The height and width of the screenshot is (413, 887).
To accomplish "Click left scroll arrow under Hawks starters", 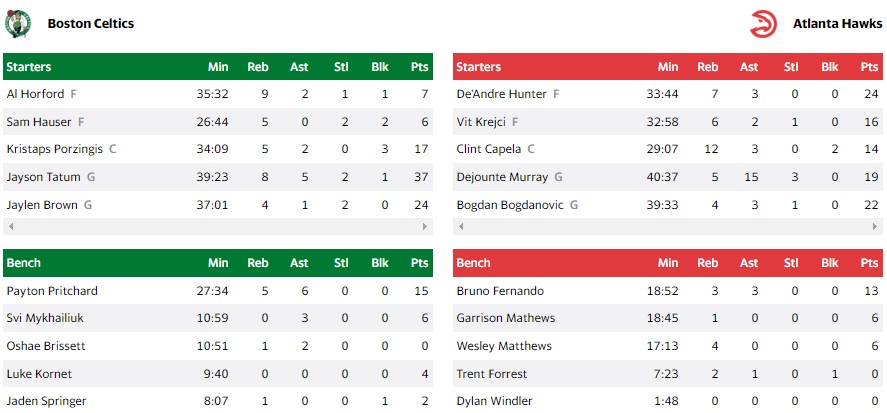I will [459, 227].
